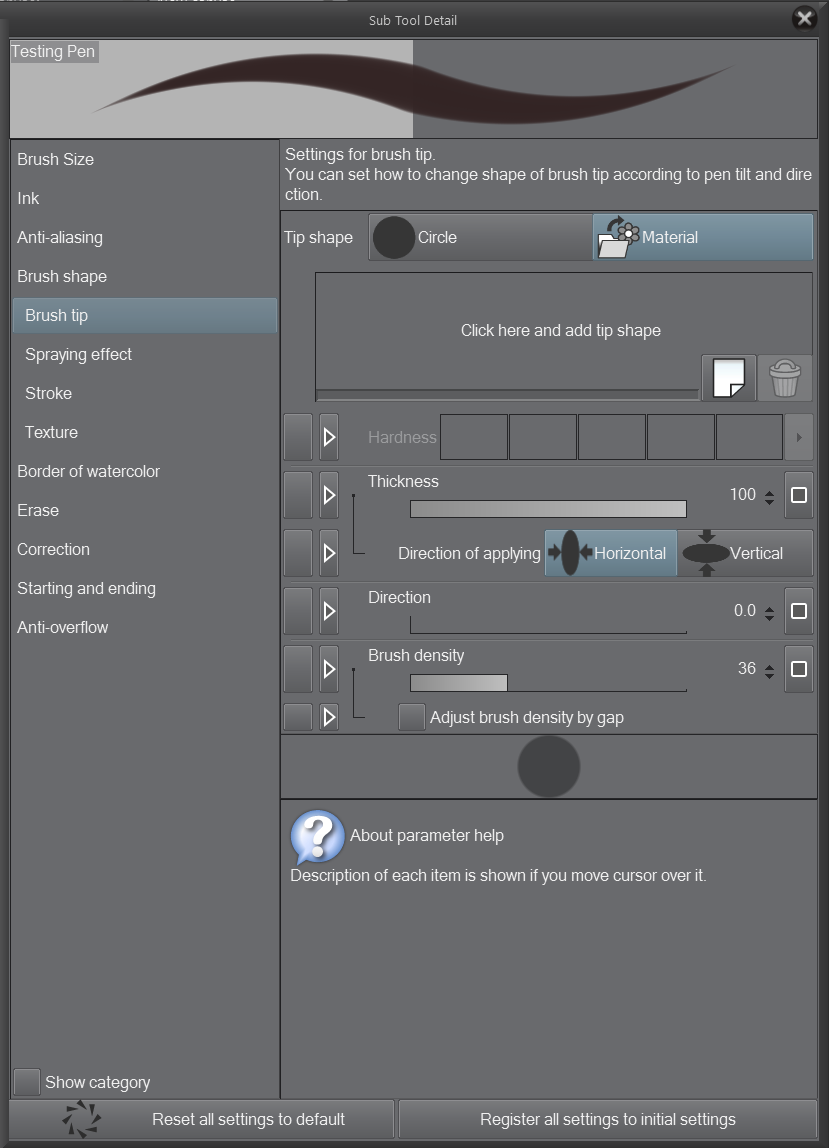Expand the Adjust brush density by gap triangle
The height and width of the screenshot is (1148, 829).
[x=329, y=718]
